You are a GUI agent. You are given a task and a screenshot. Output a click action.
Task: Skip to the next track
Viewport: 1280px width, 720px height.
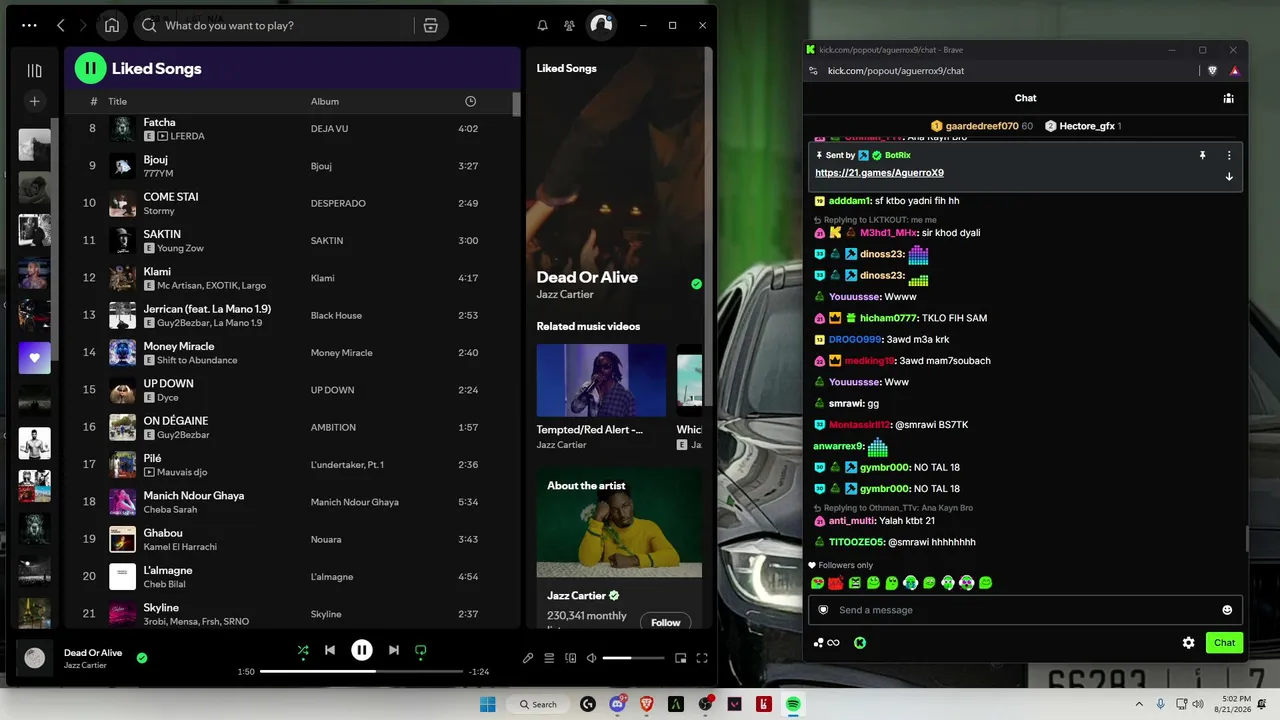tap(394, 650)
